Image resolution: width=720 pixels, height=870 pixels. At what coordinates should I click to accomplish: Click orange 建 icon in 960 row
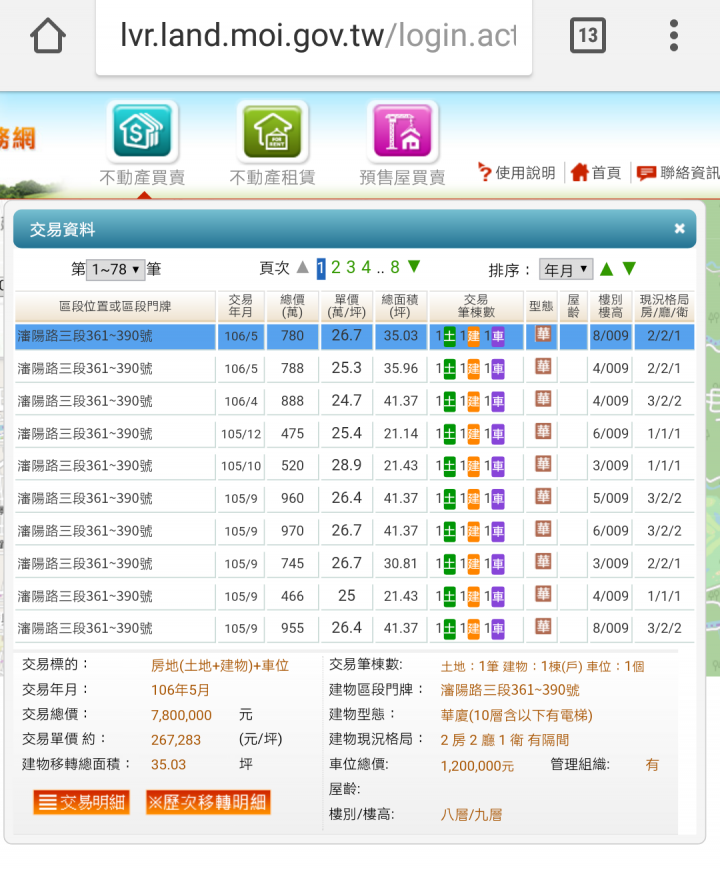coord(474,498)
